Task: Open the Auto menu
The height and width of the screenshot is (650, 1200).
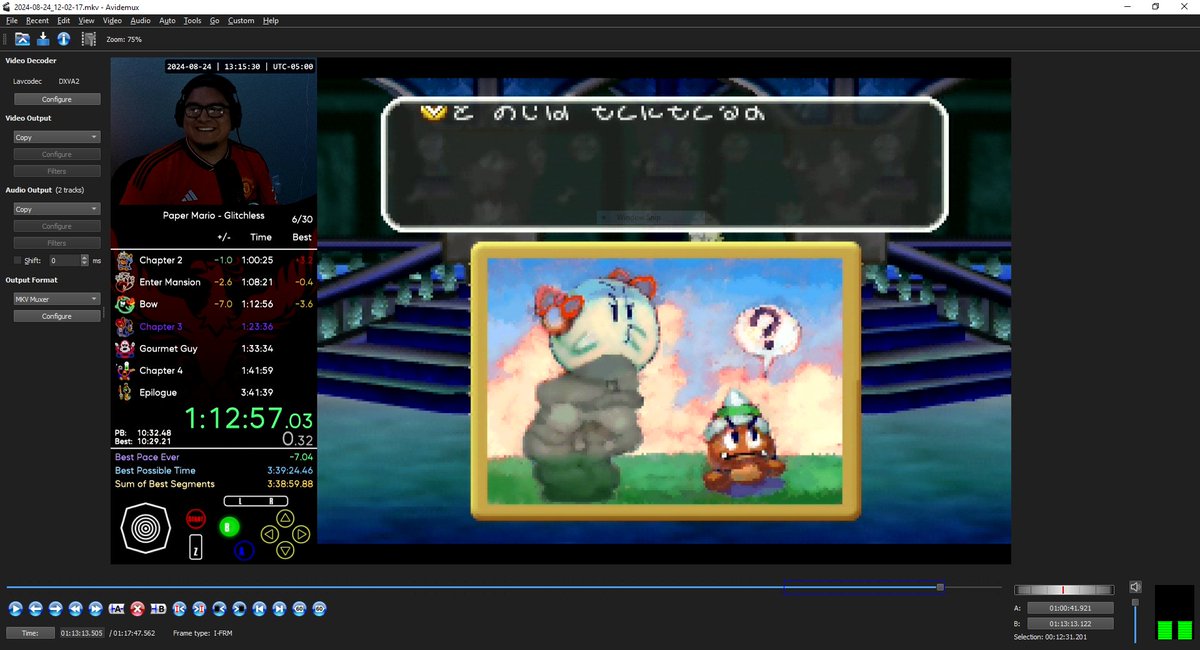Action: [167, 20]
